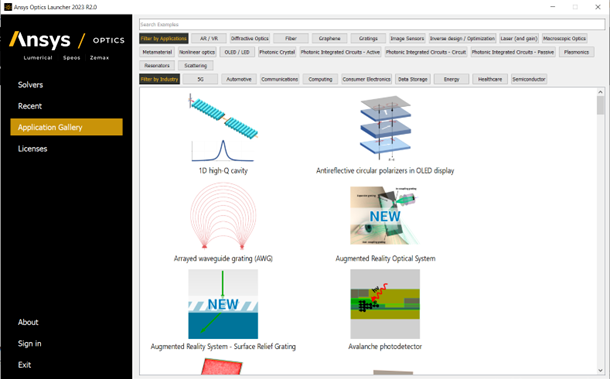The width and height of the screenshot is (610, 379).
Task: Click the gallery scrollbar down arrow
Action: (600, 370)
